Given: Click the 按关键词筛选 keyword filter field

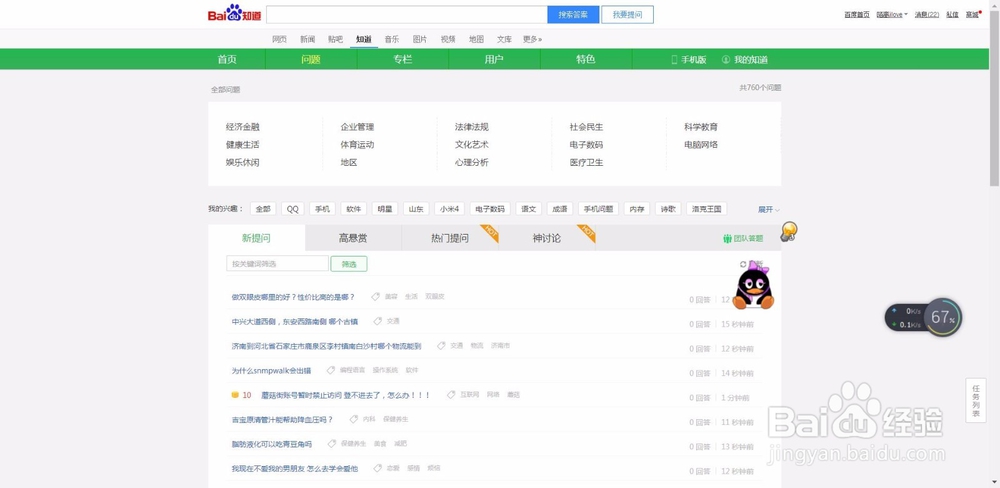Looking at the screenshot, I should coord(277,263).
